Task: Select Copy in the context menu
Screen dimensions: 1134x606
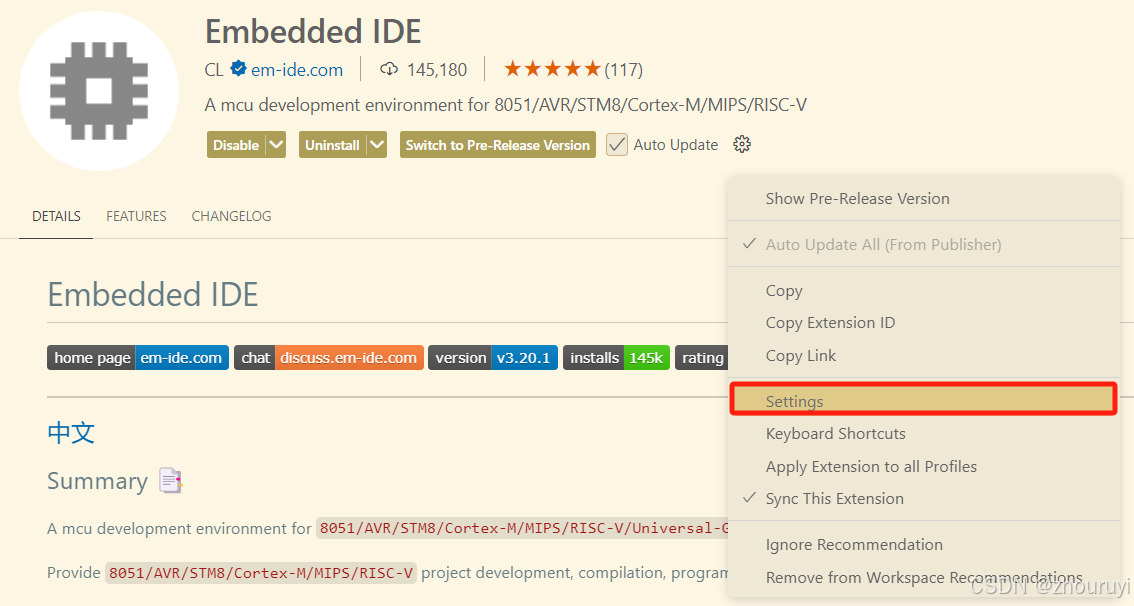Action: (x=924, y=291)
